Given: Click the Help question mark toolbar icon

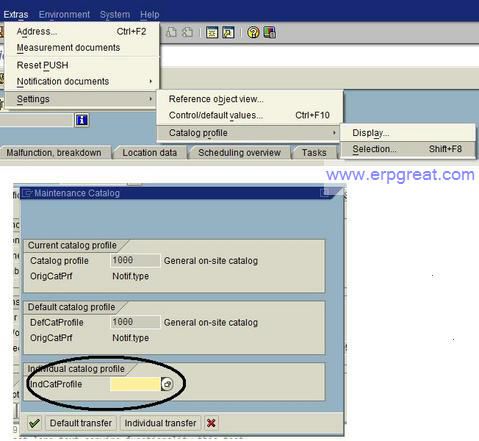Looking at the screenshot, I should pos(253,32).
